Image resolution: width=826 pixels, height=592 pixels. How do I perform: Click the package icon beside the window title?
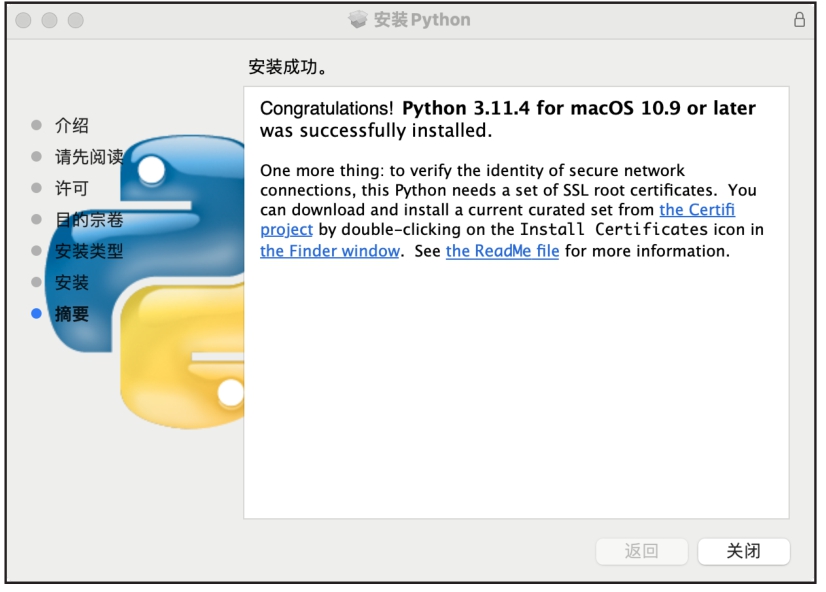click(x=358, y=20)
